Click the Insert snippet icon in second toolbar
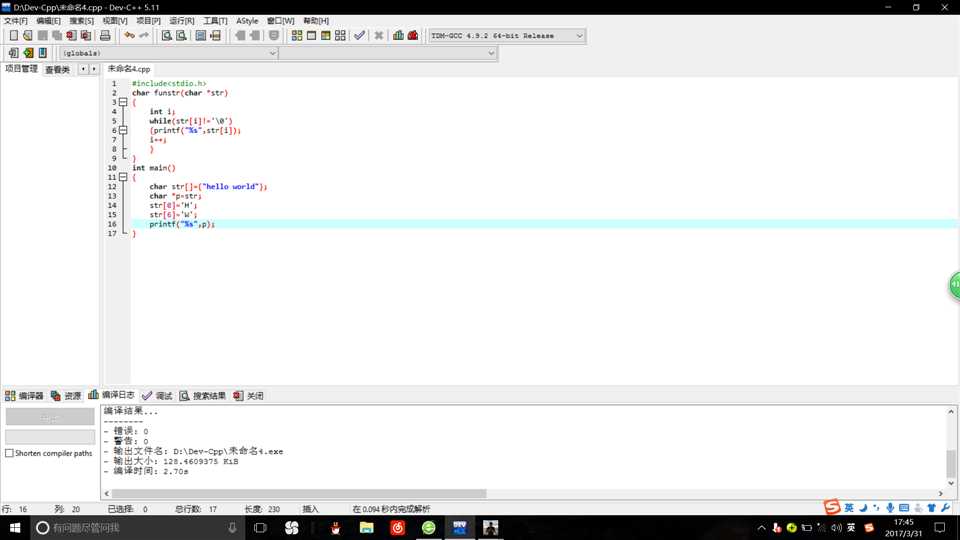Viewport: 960px width, 540px height. click(x=13, y=53)
